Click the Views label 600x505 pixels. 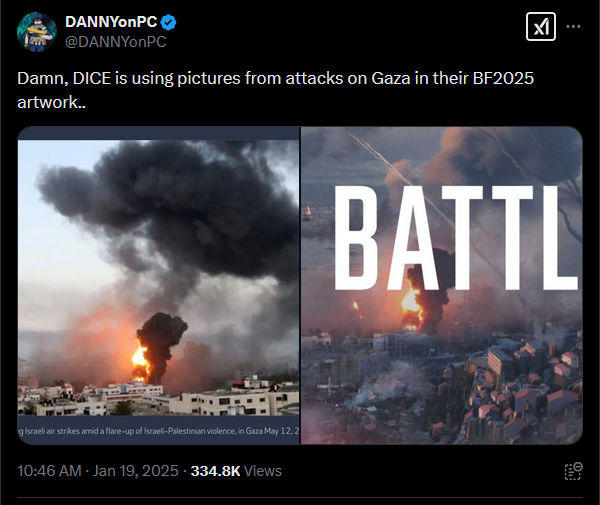pos(262,471)
